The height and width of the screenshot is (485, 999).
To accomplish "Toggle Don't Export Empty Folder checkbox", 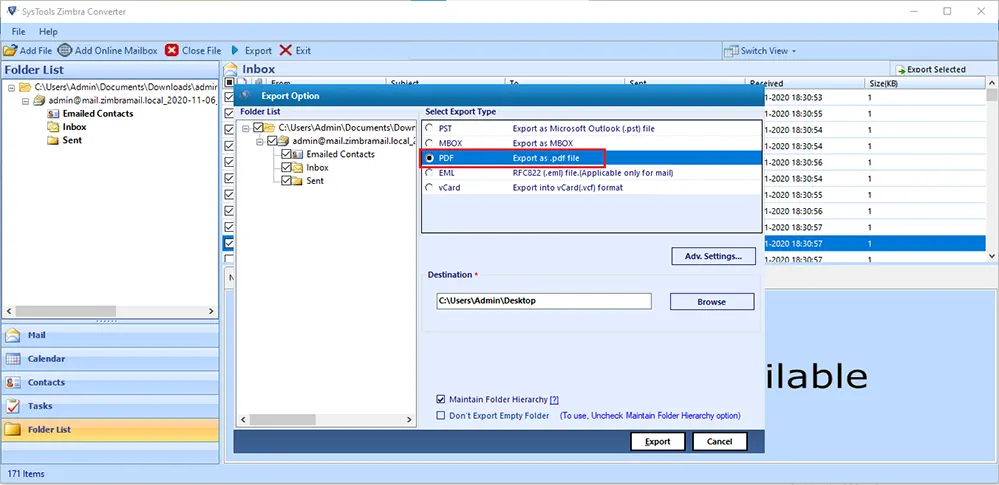I will coord(440,416).
